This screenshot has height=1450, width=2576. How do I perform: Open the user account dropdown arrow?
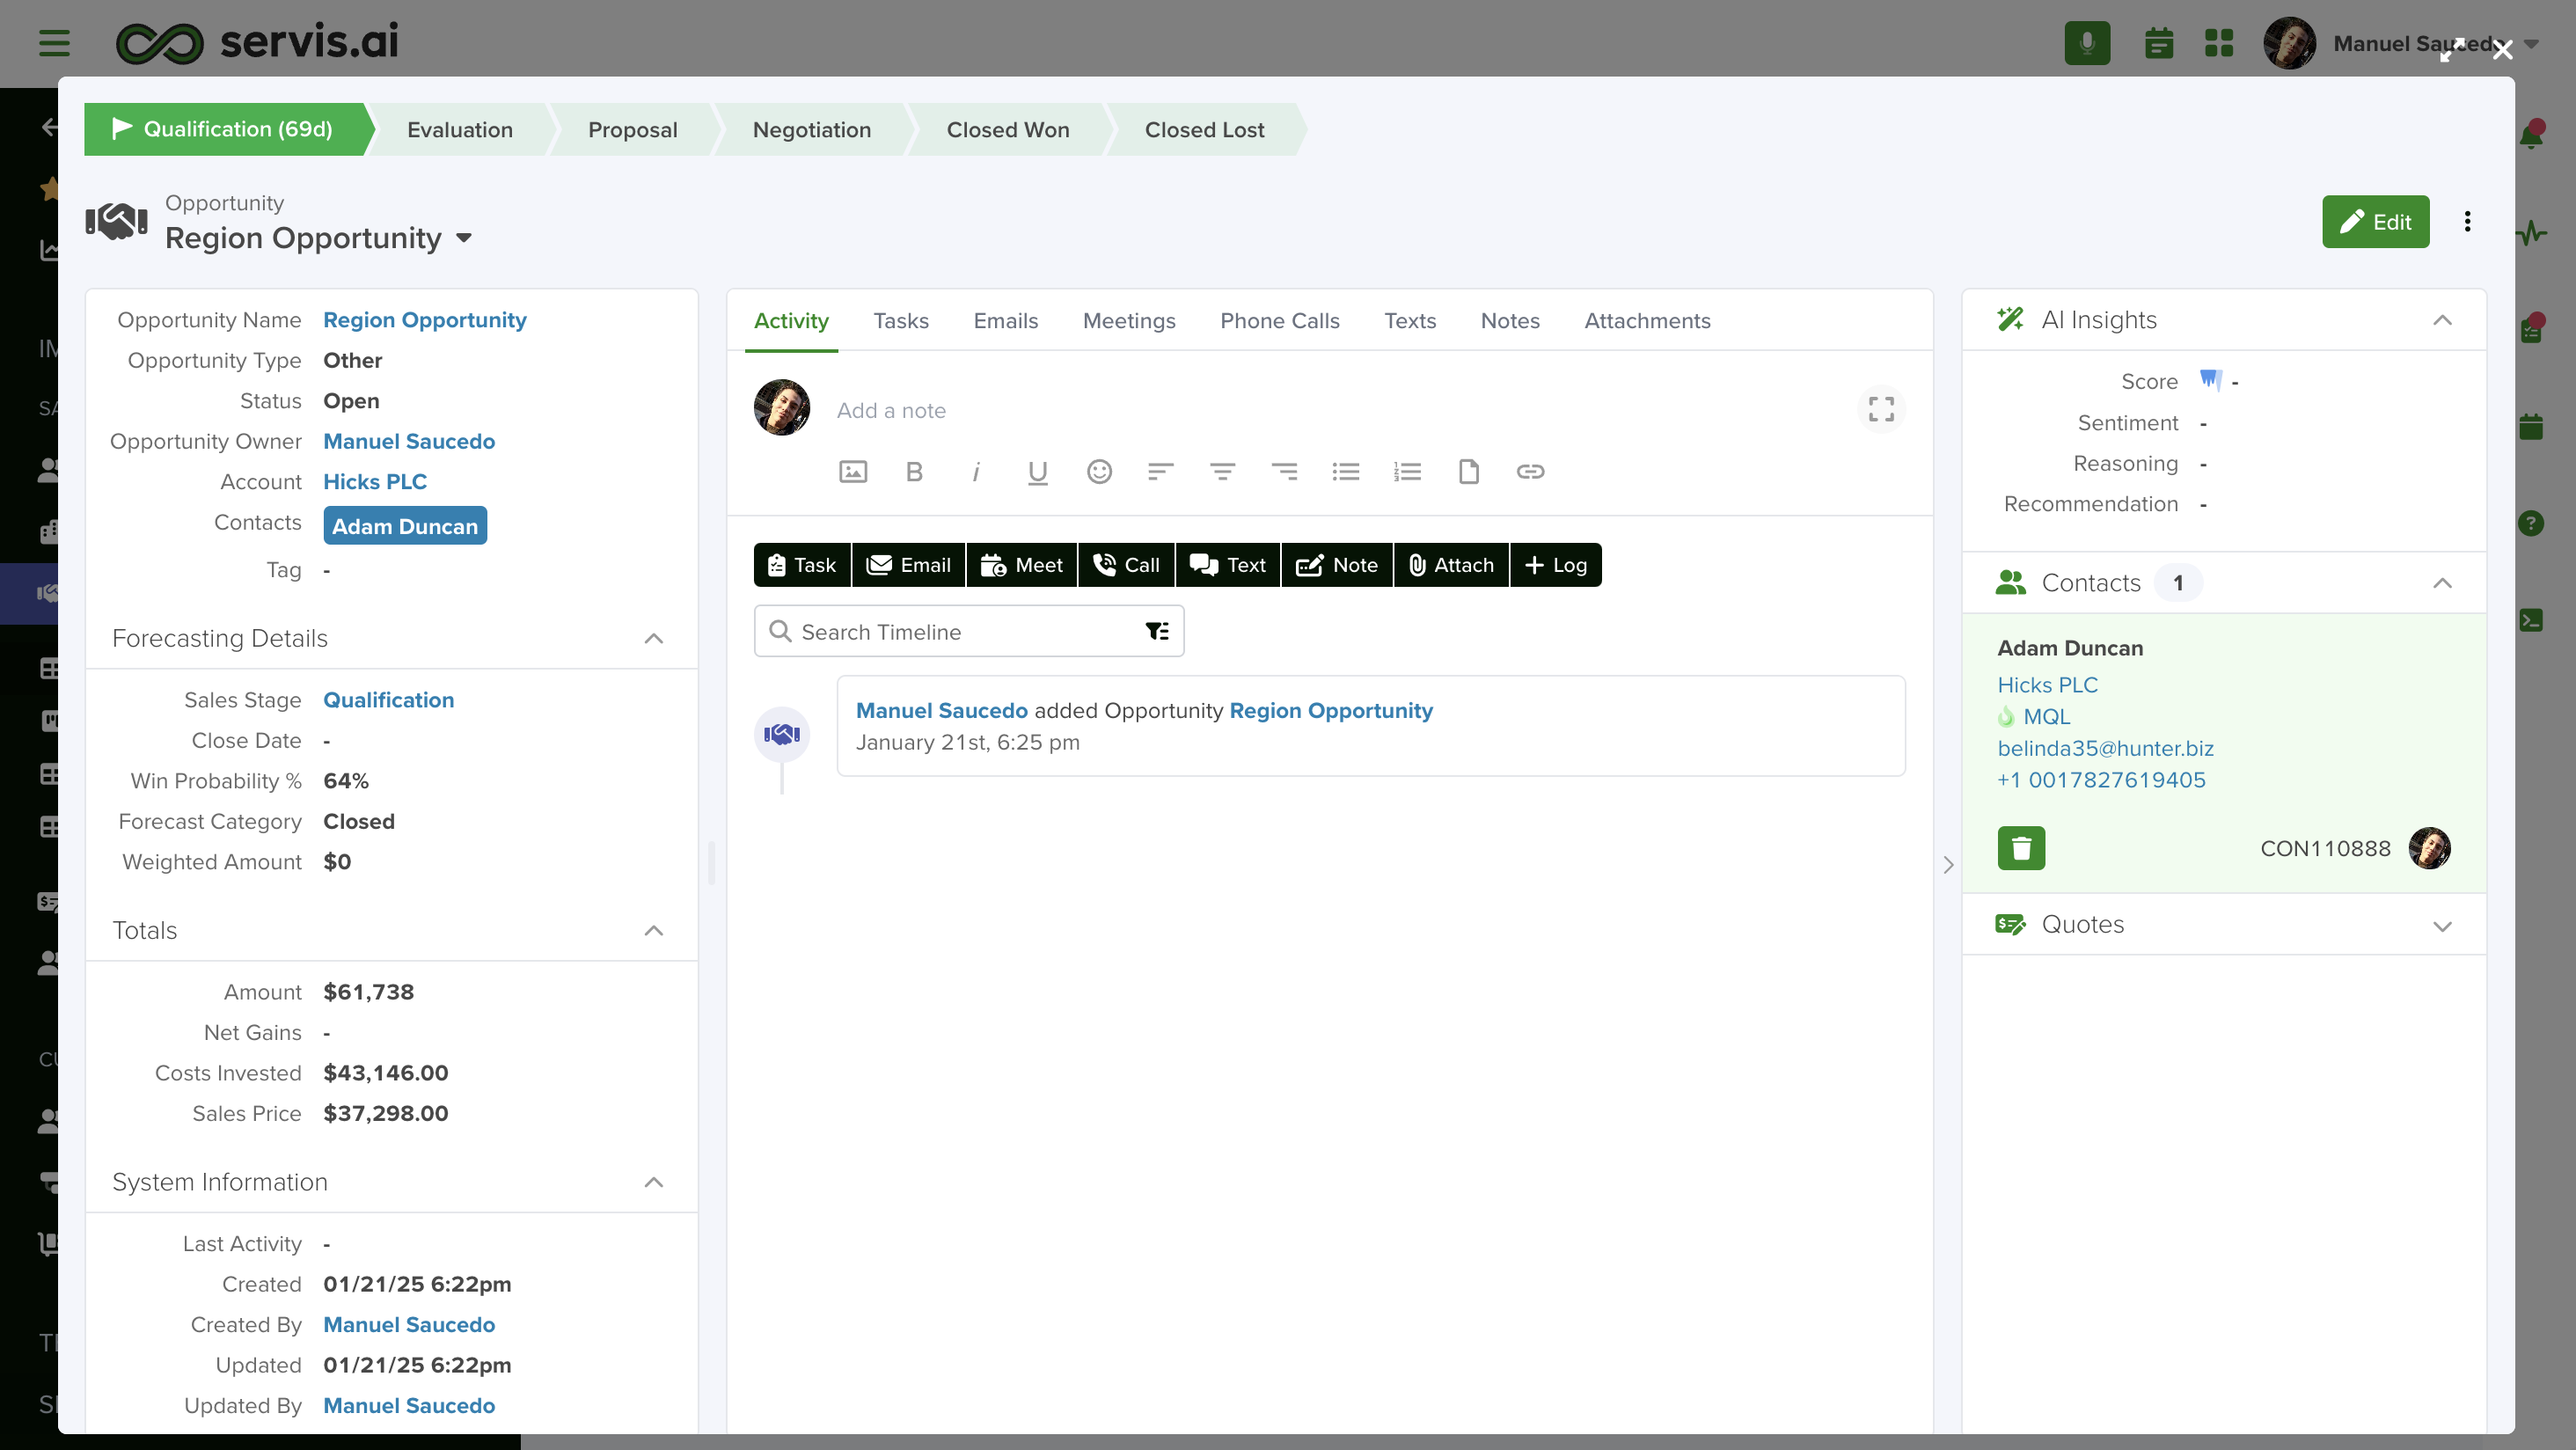pyautogui.click(x=2531, y=44)
